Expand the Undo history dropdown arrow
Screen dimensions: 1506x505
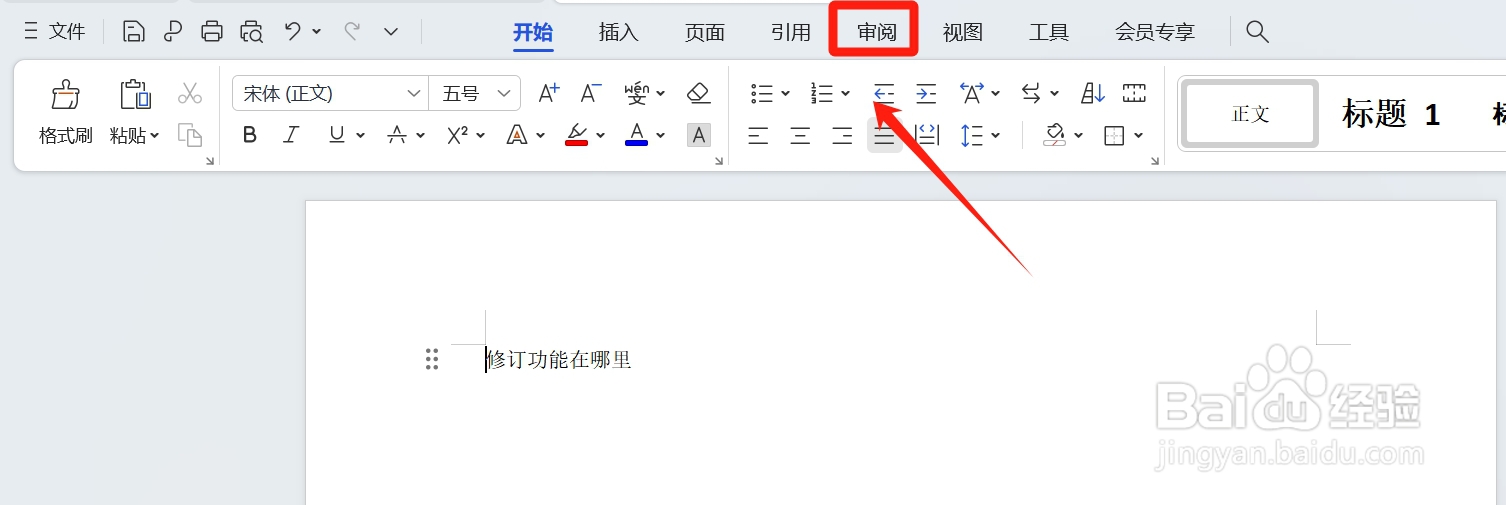point(317,32)
